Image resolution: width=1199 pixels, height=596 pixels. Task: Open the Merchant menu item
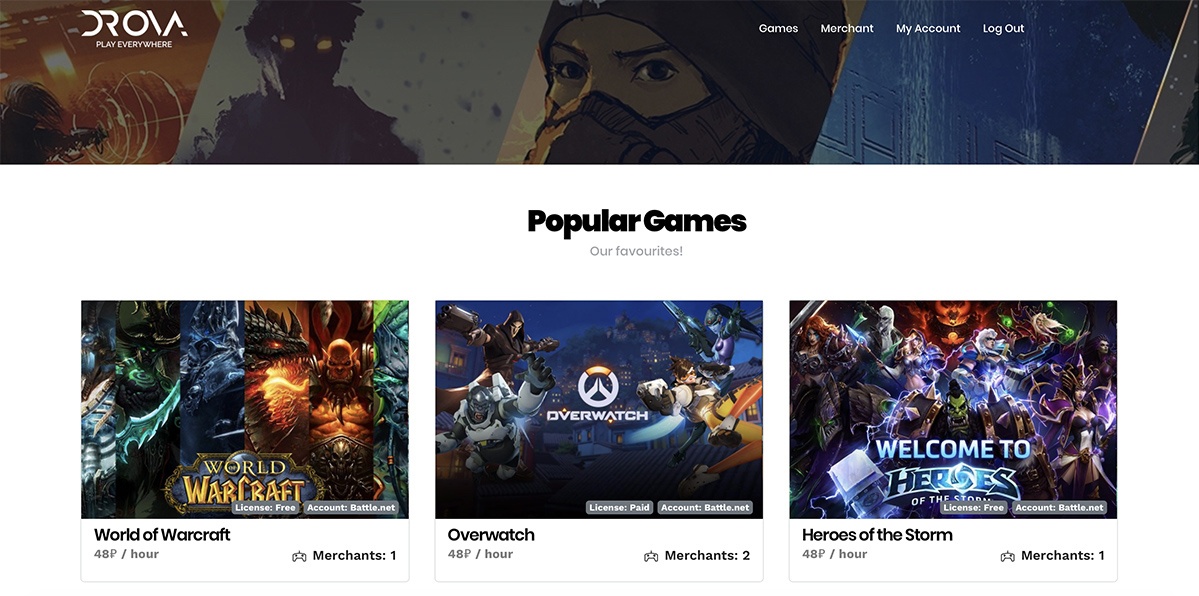(846, 28)
